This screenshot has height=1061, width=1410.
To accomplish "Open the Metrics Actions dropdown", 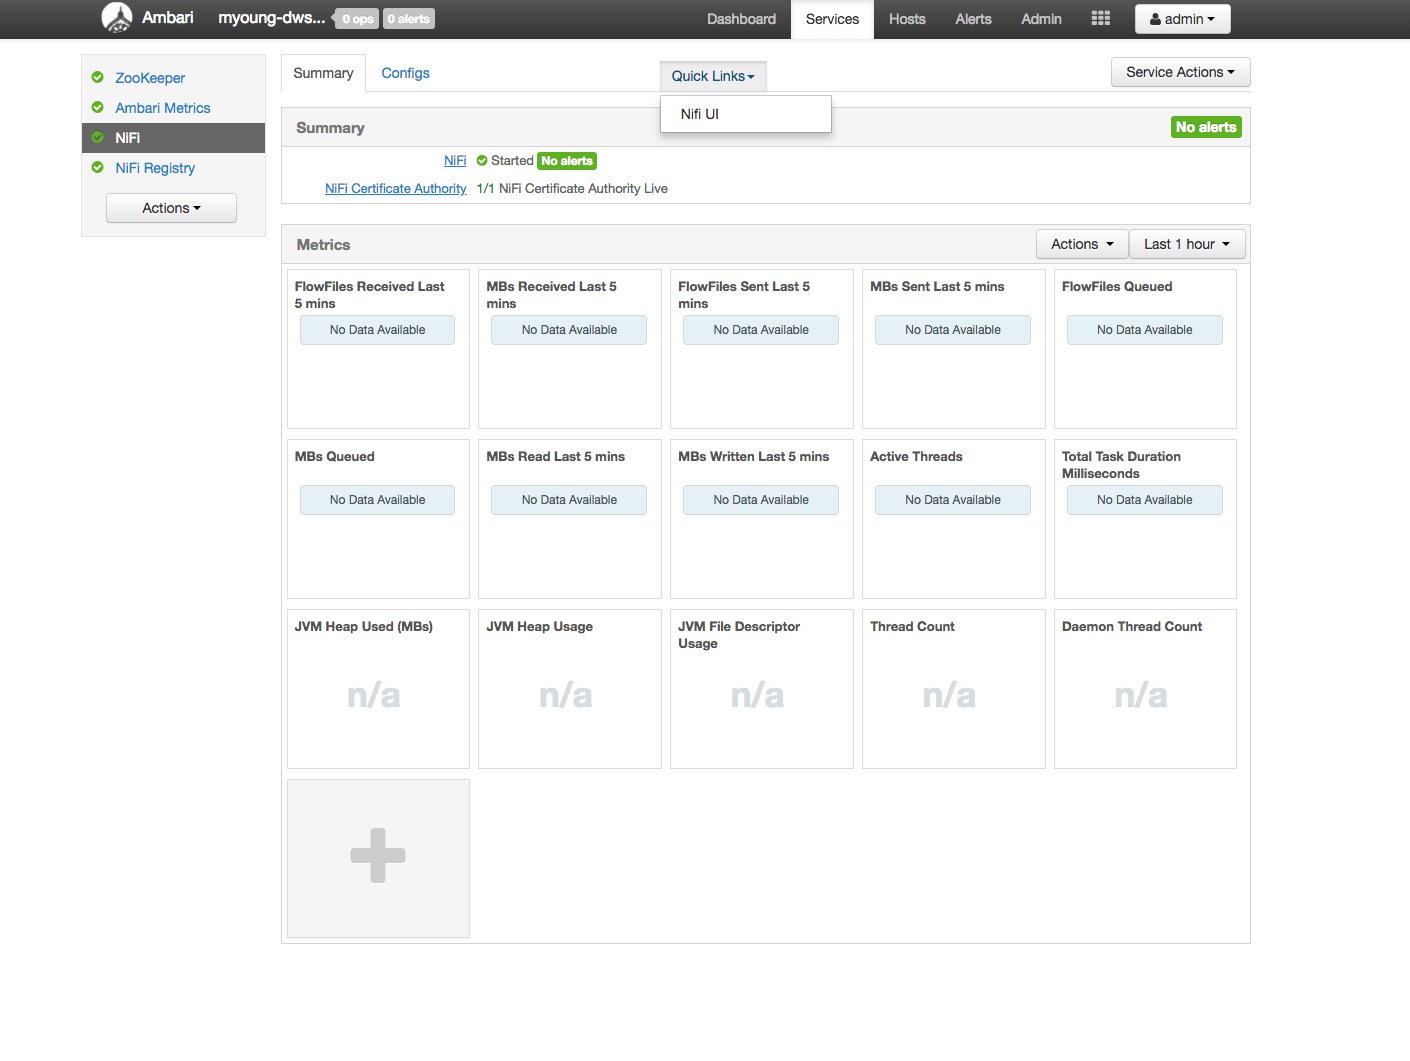I will pyautogui.click(x=1081, y=243).
